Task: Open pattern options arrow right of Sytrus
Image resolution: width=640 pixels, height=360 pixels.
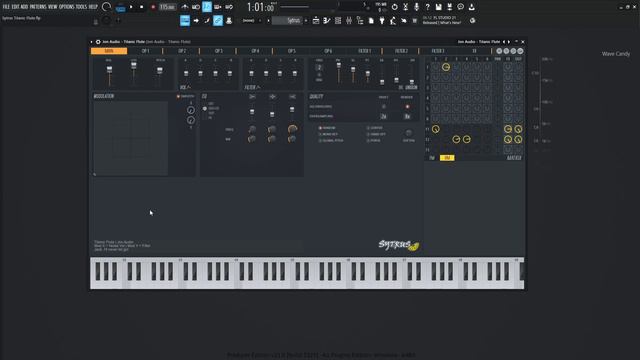Action: [306, 20]
